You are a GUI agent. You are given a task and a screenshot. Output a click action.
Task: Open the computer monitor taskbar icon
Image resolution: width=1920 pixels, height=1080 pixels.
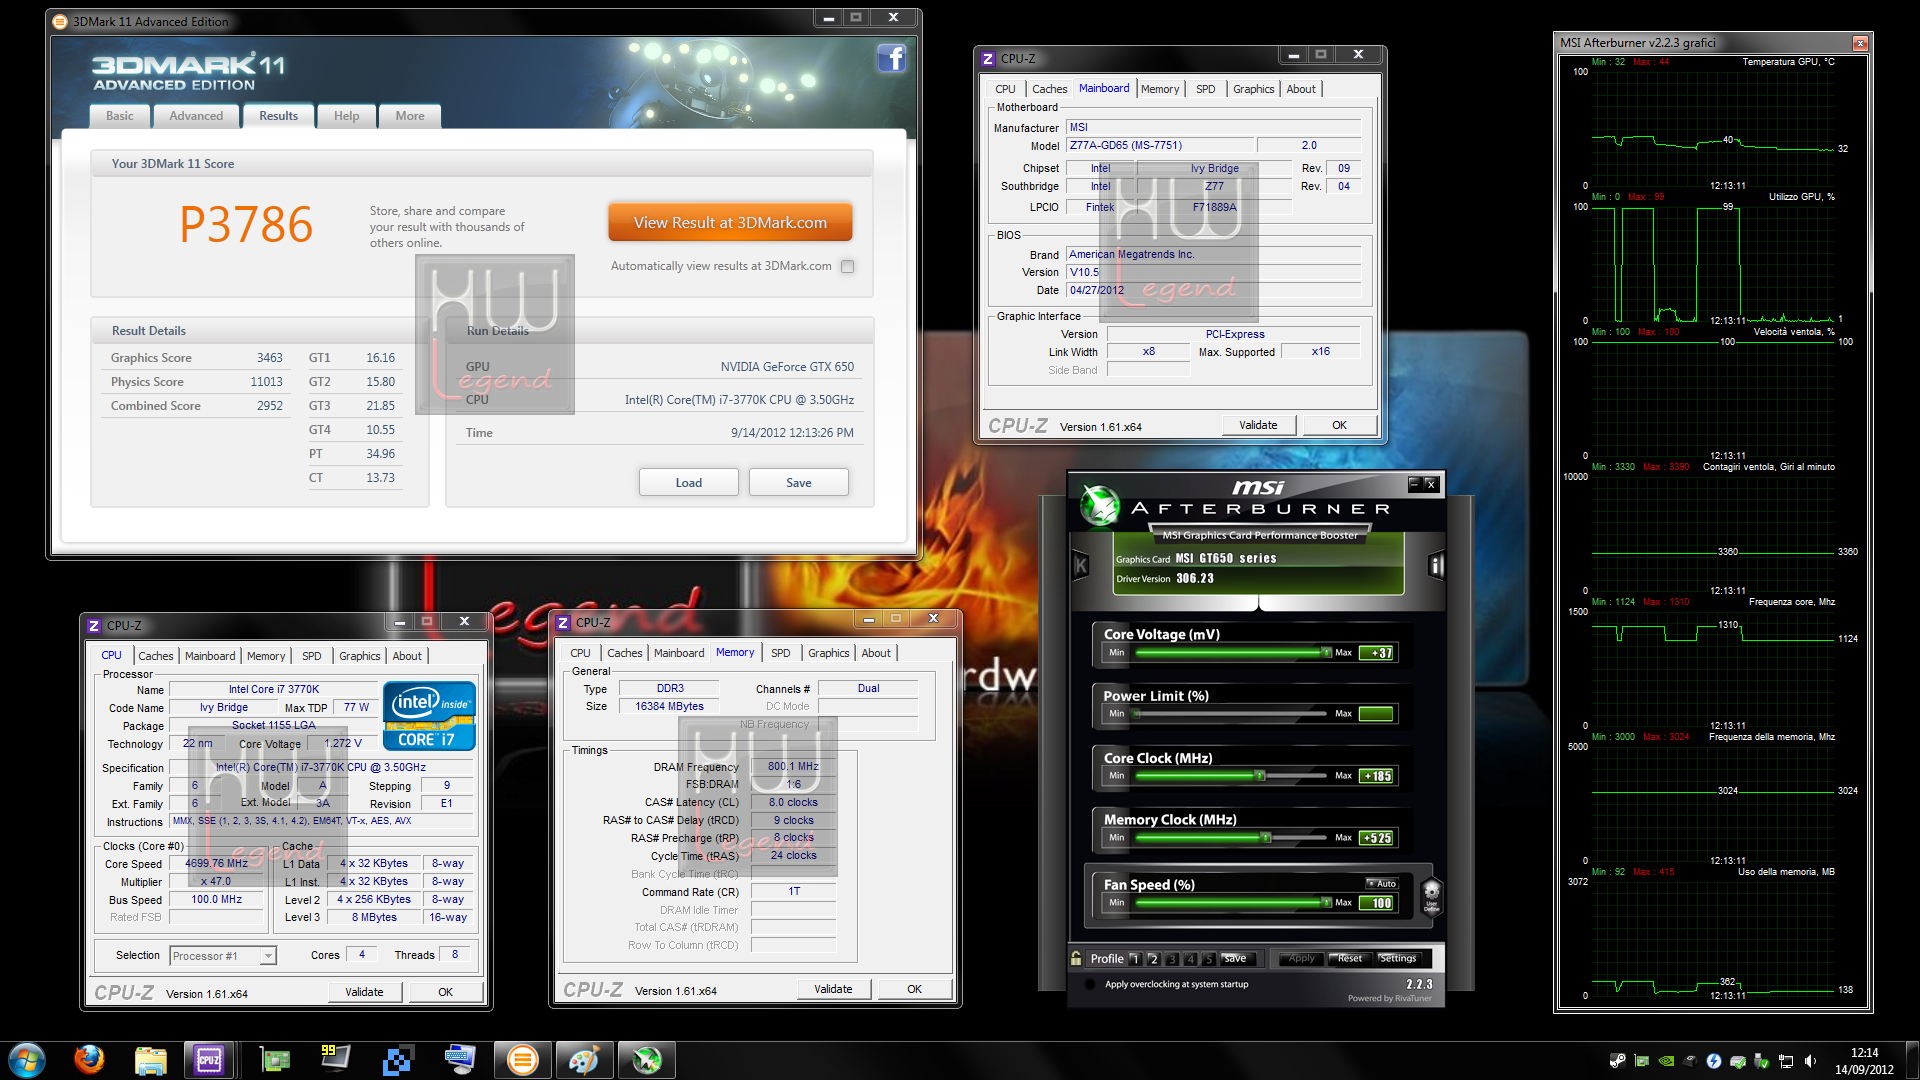pyautogui.click(x=460, y=1060)
